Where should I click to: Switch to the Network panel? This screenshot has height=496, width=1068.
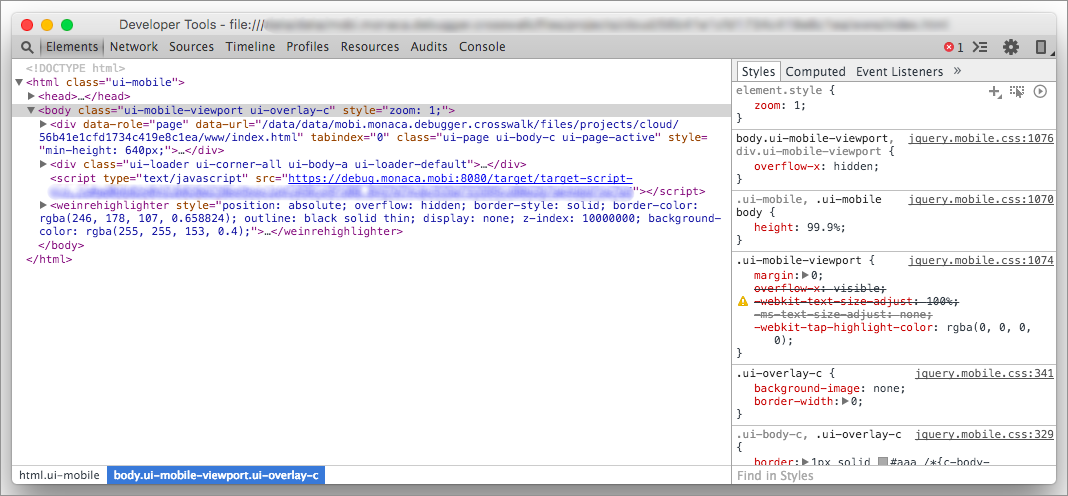tap(133, 47)
